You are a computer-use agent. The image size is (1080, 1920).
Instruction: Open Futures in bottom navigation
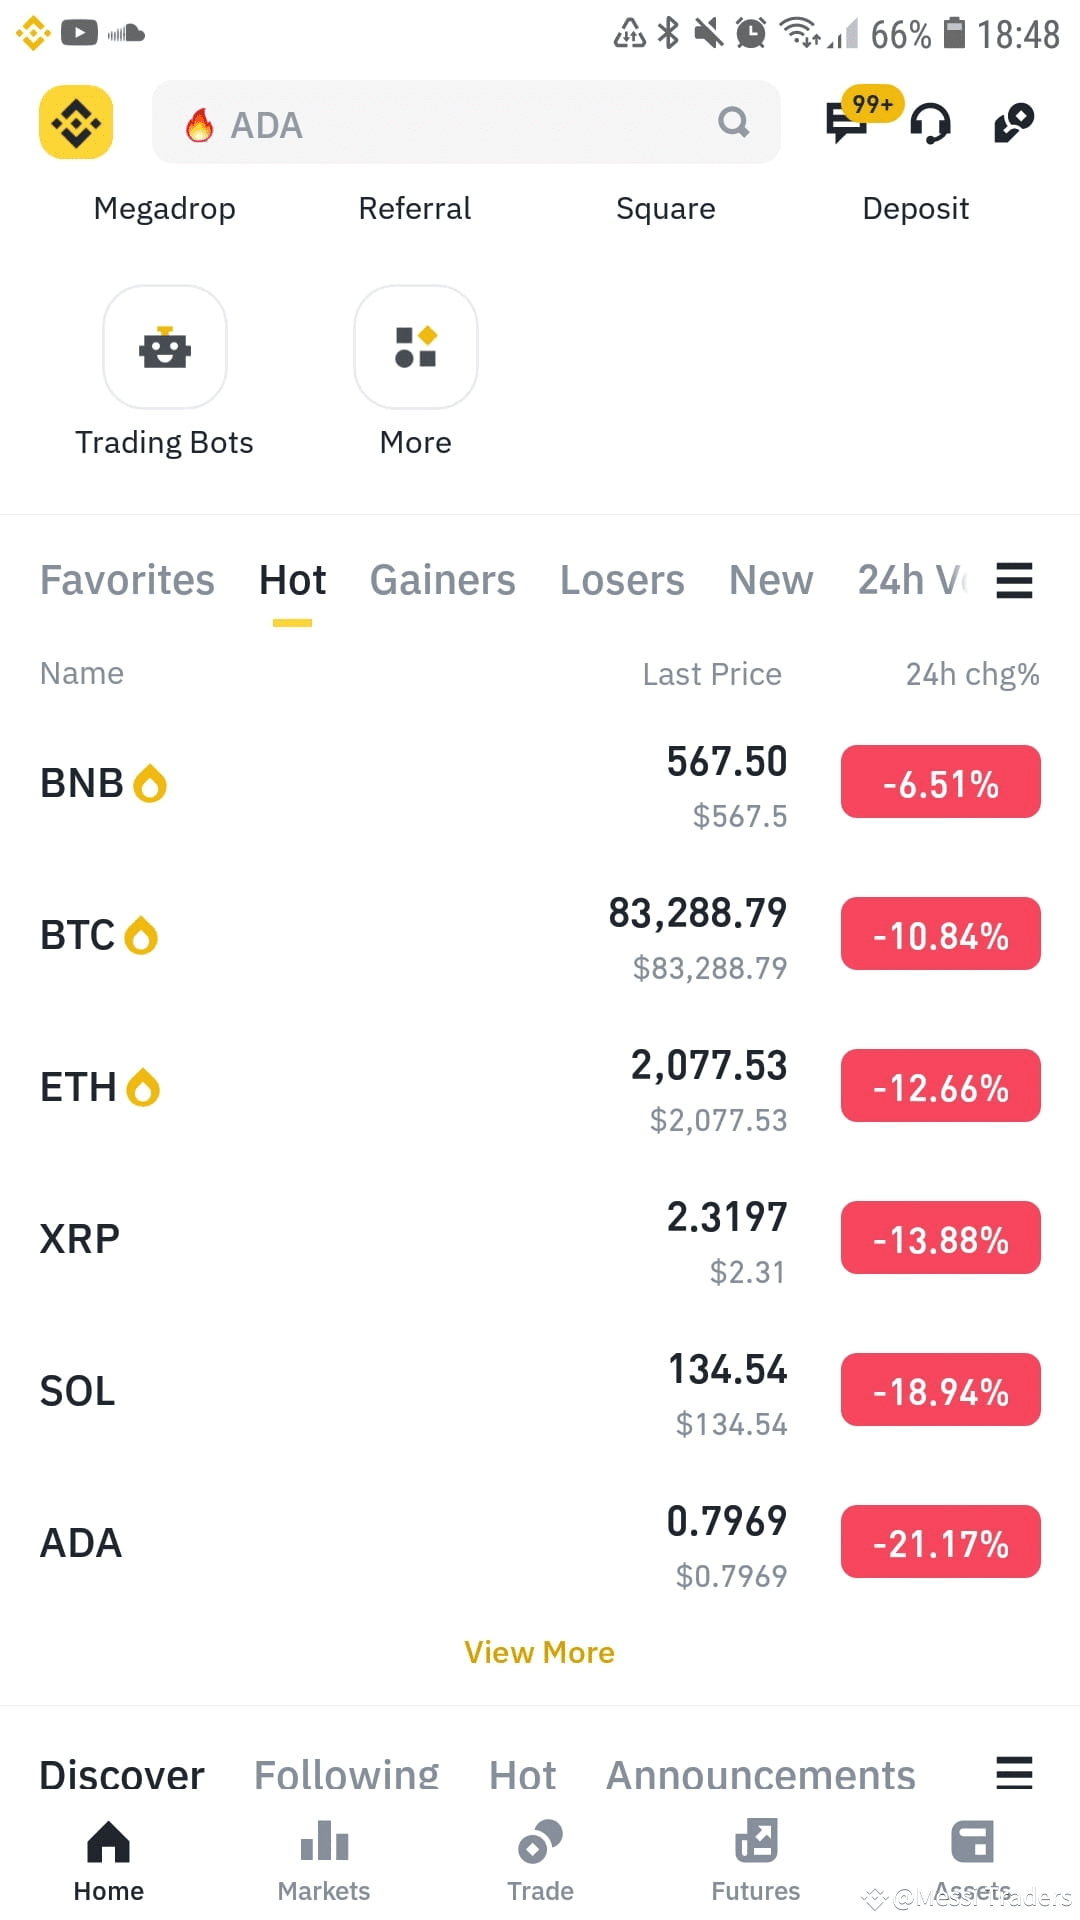[756, 1860]
